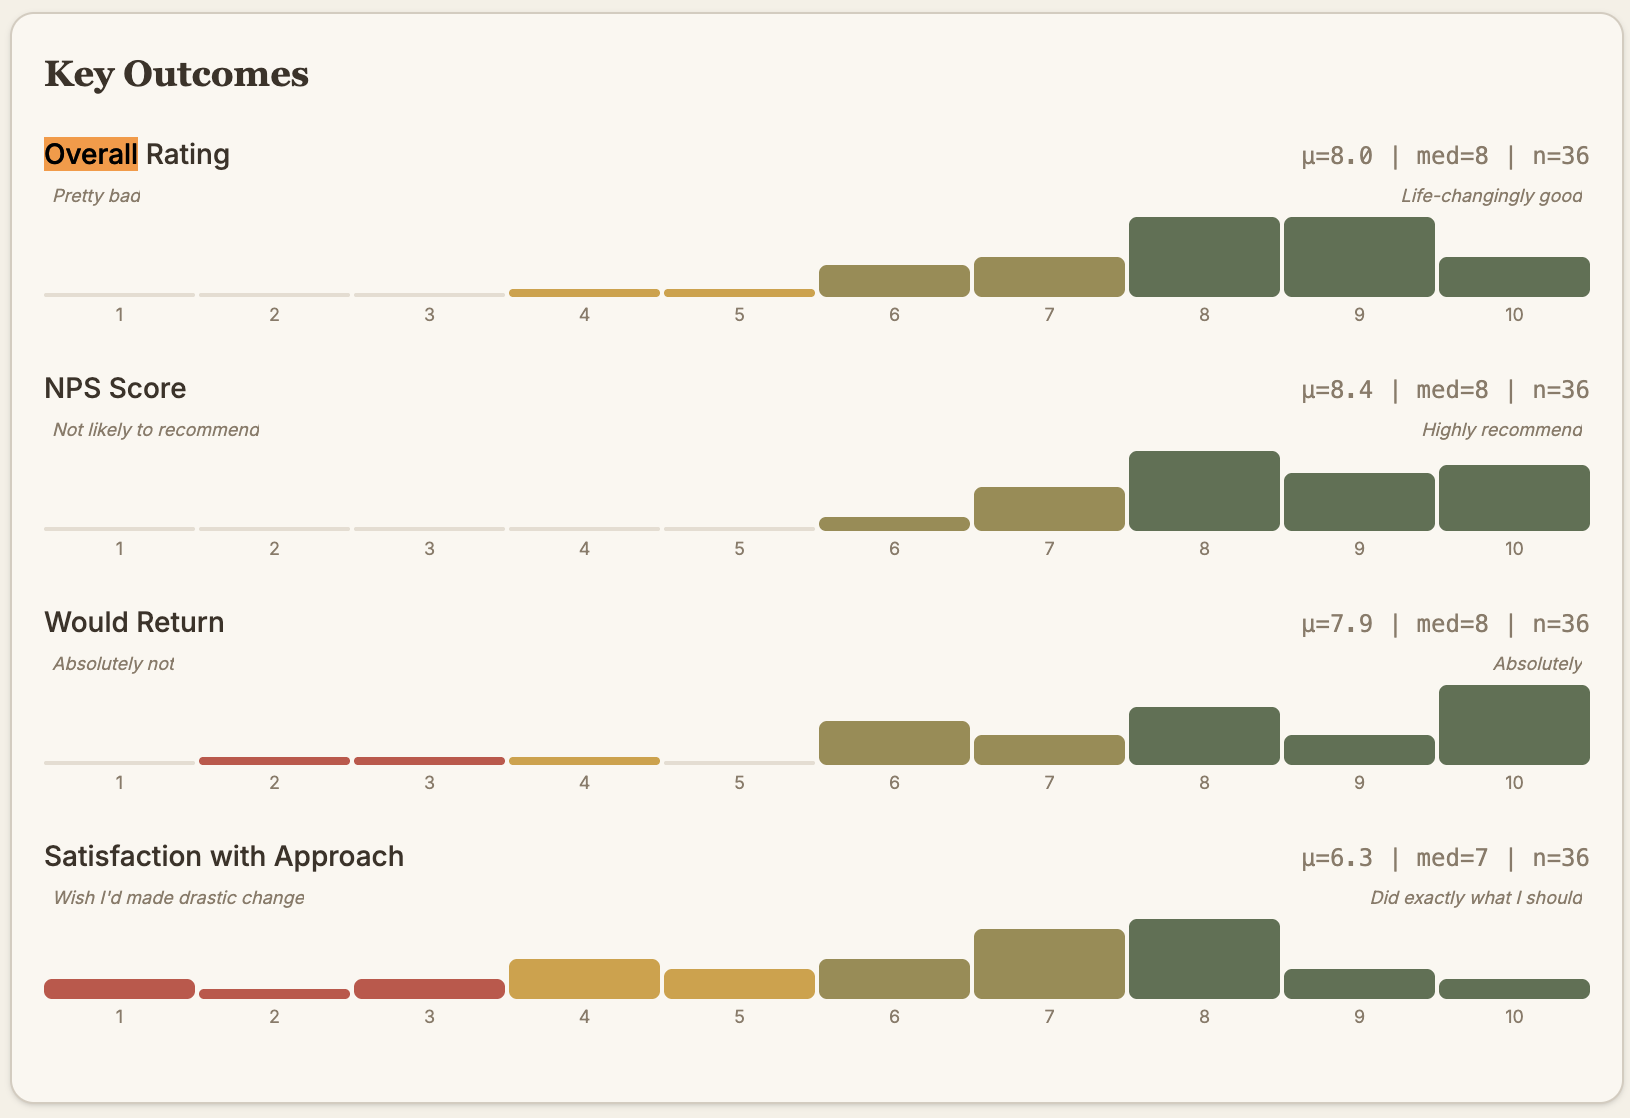Click the Satisfaction with Approach title
This screenshot has height=1118, width=1630.
coord(224,856)
